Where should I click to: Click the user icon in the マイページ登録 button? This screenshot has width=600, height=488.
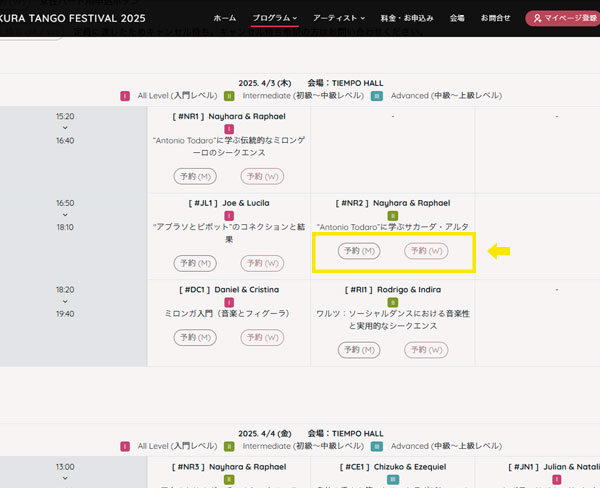coord(537,18)
